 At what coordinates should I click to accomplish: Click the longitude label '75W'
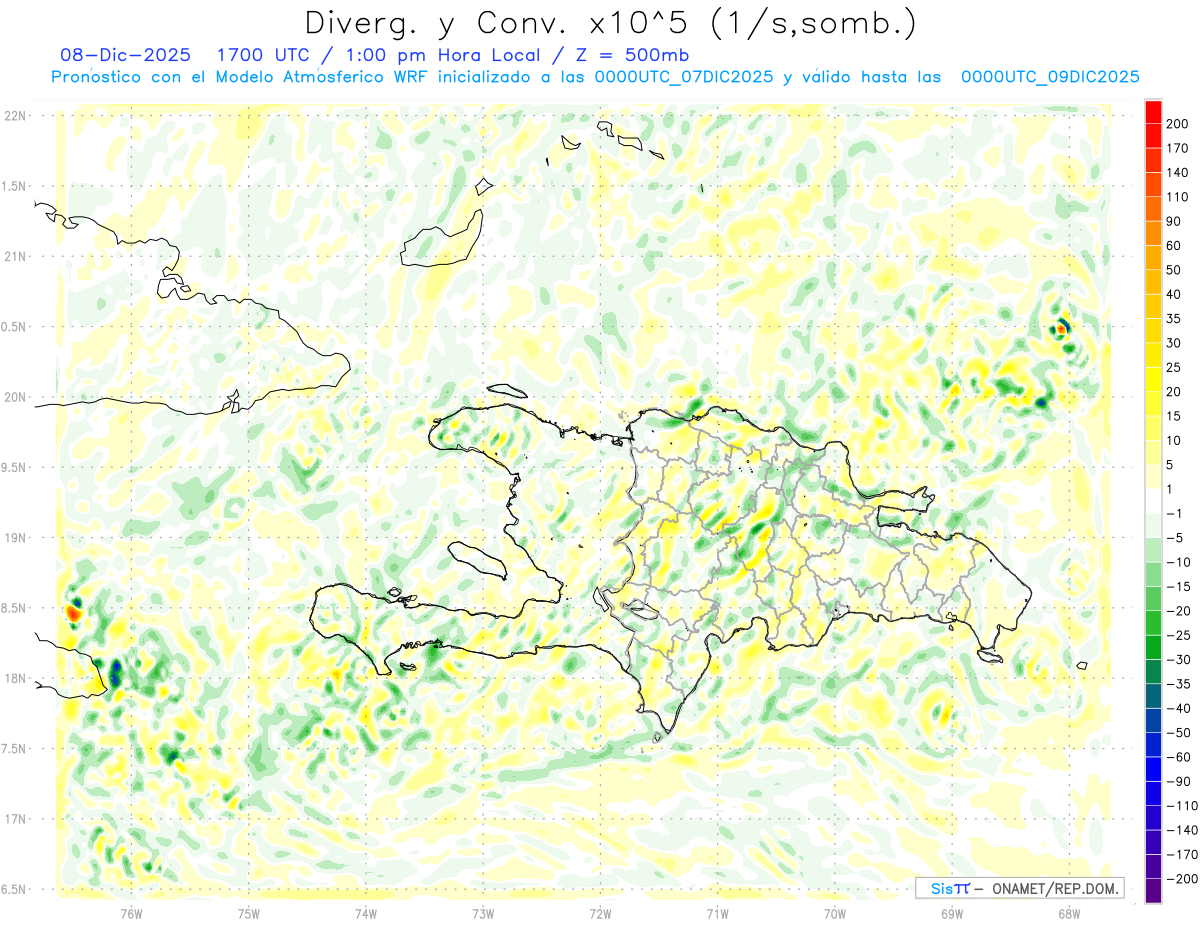249,912
